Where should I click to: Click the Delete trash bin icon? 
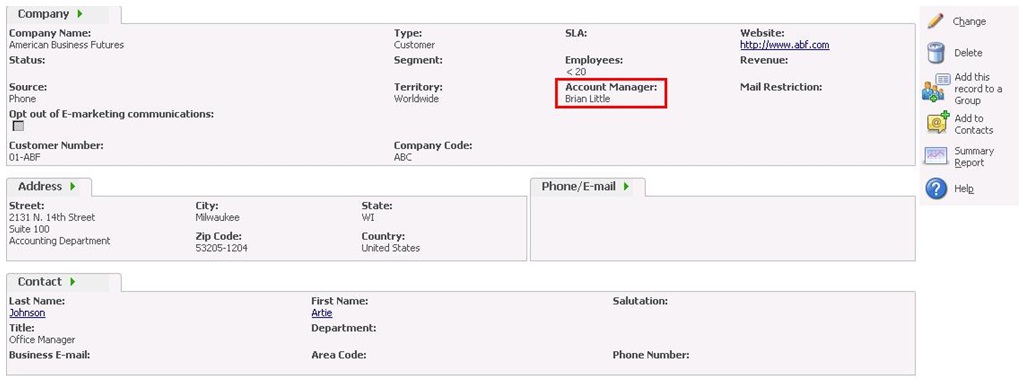(x=936, y=53)
